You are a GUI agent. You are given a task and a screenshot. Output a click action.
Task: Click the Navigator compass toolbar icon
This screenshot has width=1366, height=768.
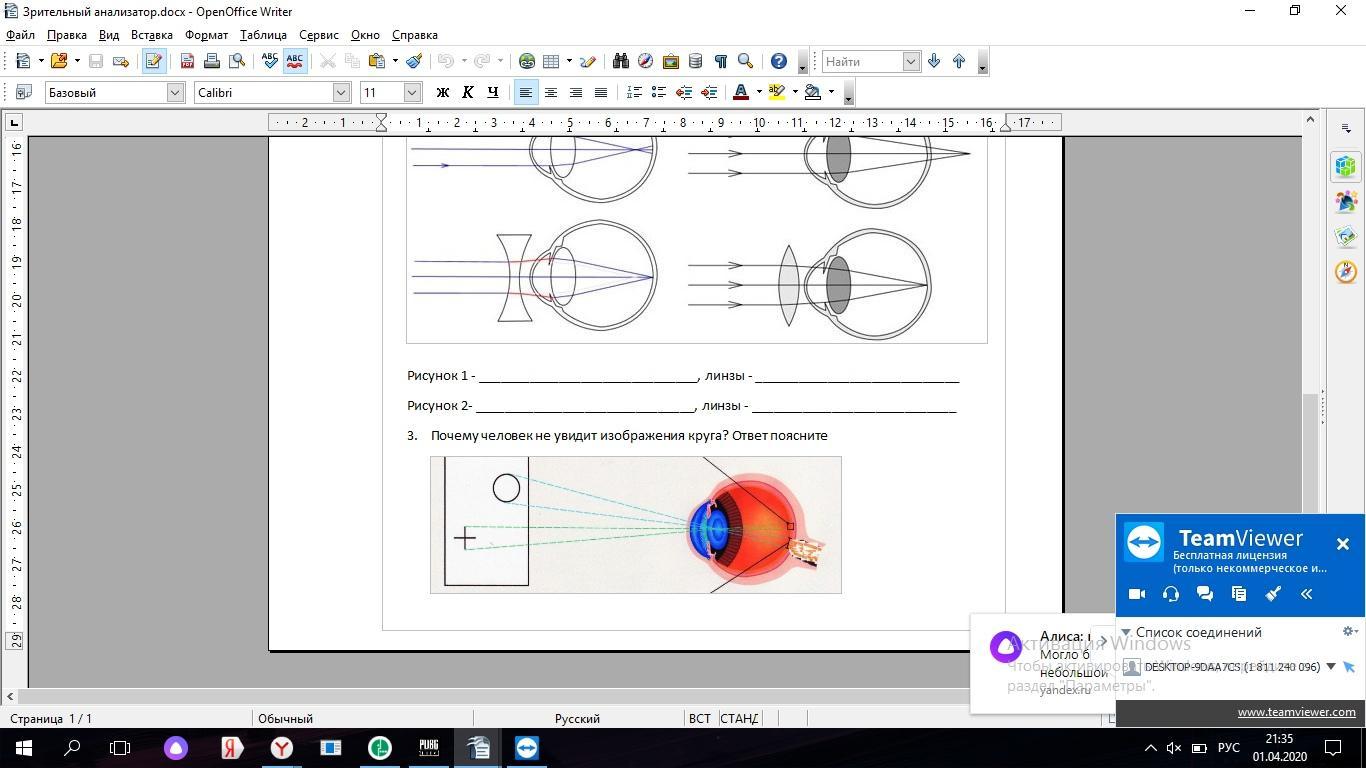click(x=645, y=61)
